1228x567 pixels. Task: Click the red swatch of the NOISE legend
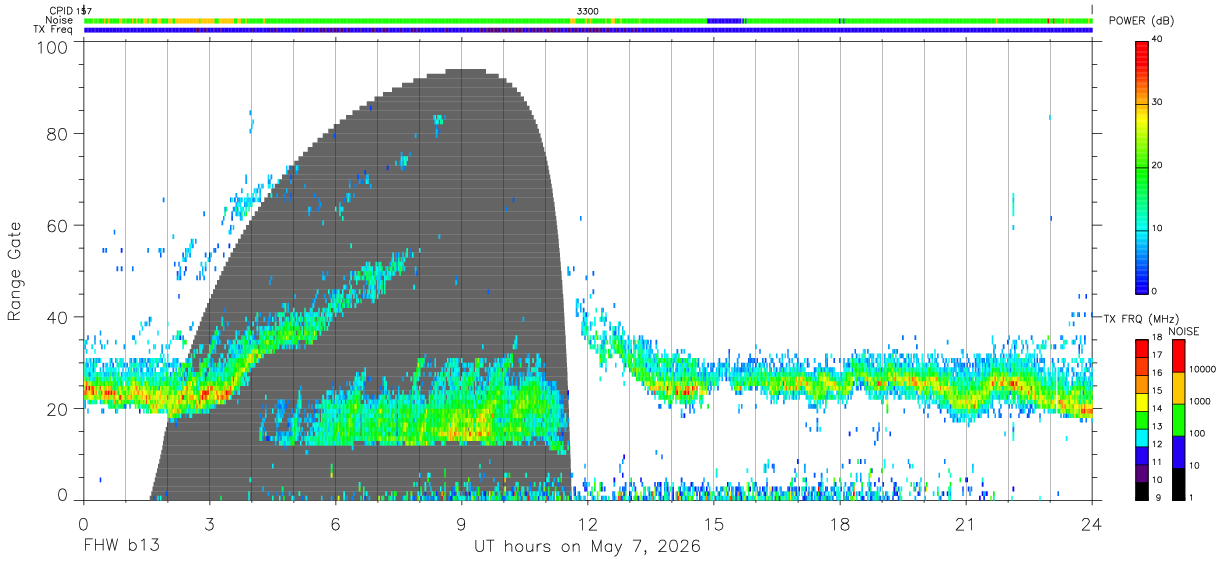(x=1179, y=356)
